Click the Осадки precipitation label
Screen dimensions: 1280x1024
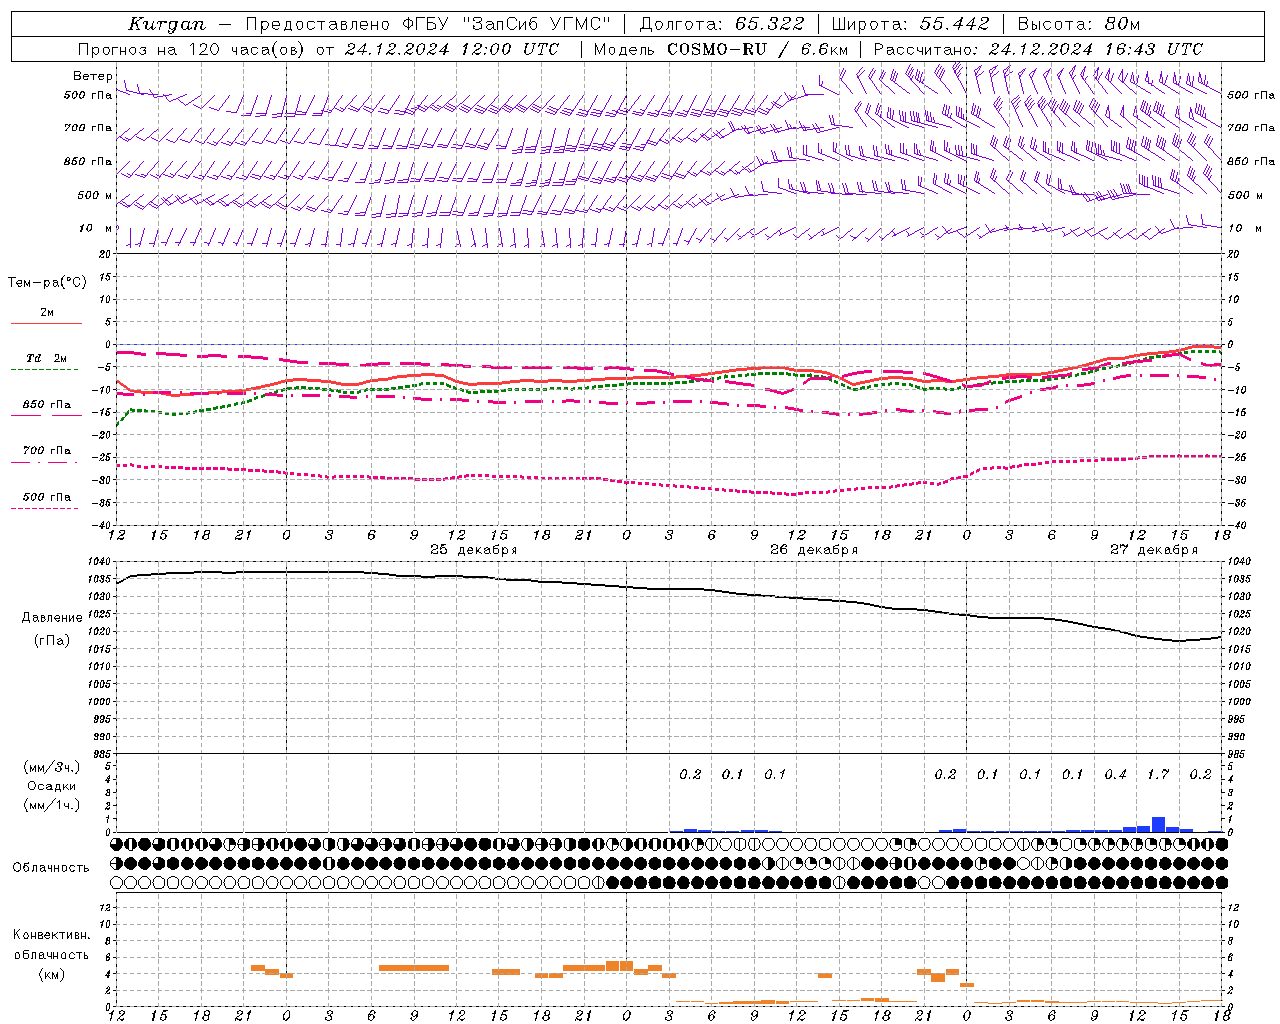coord(52,786)
